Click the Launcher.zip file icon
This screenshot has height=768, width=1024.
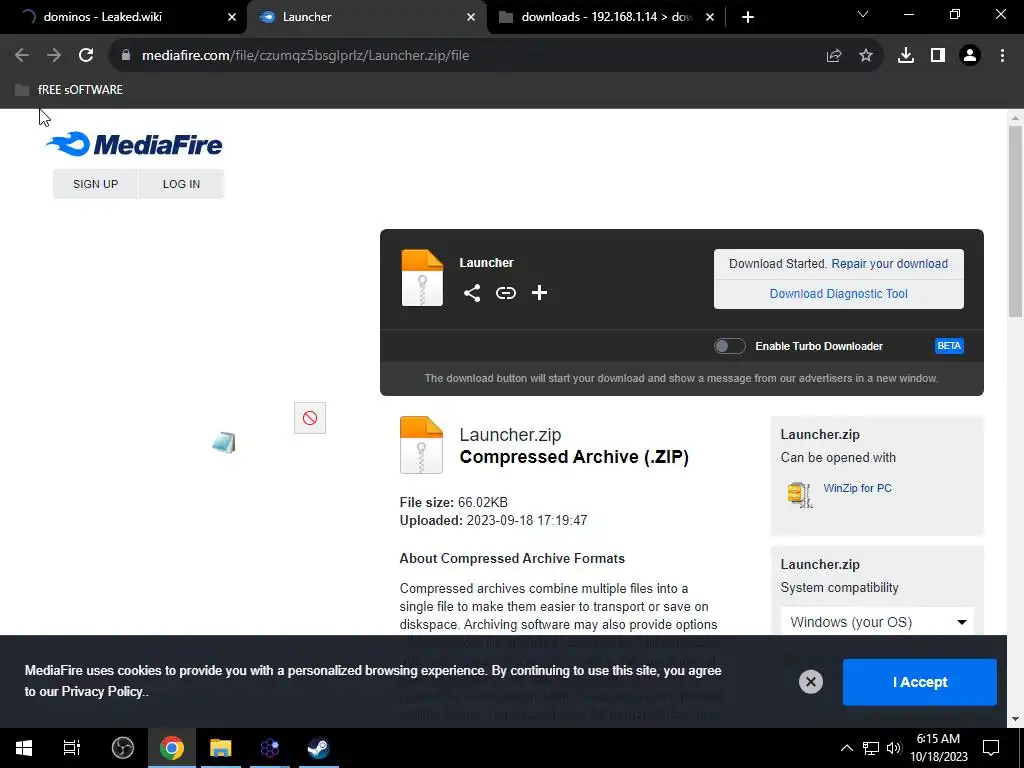[x=421, y=445]
